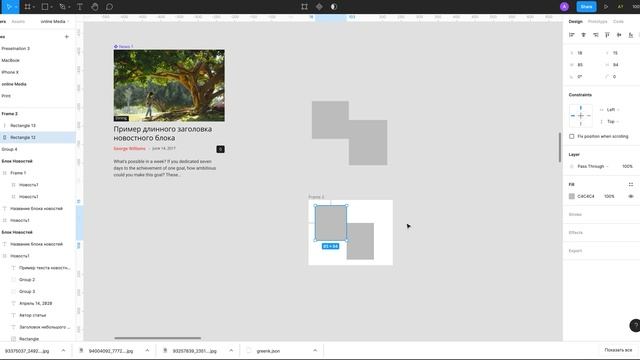Click the Use as Mask icon

point(334,7)
